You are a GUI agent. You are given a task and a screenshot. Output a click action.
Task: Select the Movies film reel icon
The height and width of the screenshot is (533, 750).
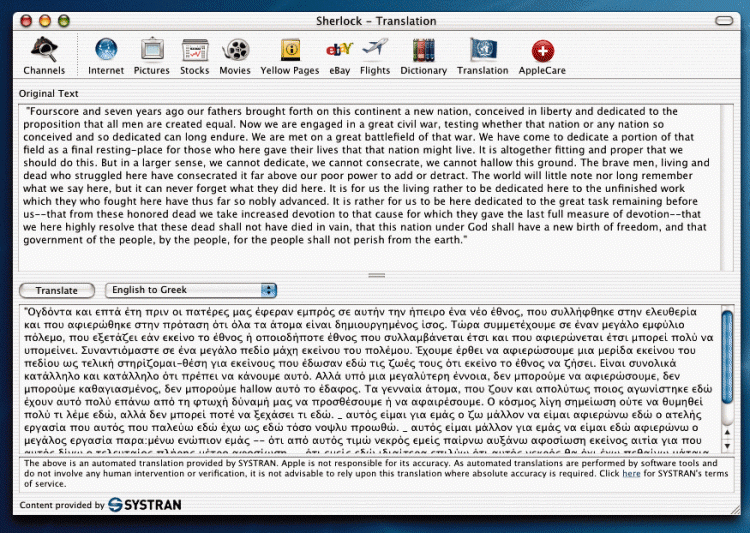click(235, 50)
